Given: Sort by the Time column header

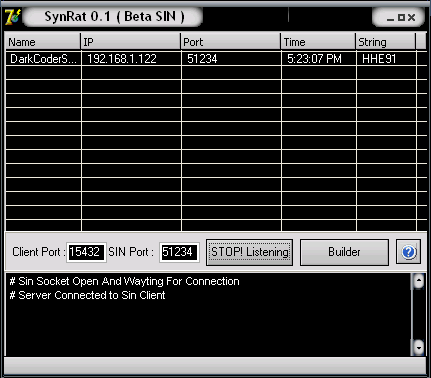Looking at the screenshot, I should (318, 42).
